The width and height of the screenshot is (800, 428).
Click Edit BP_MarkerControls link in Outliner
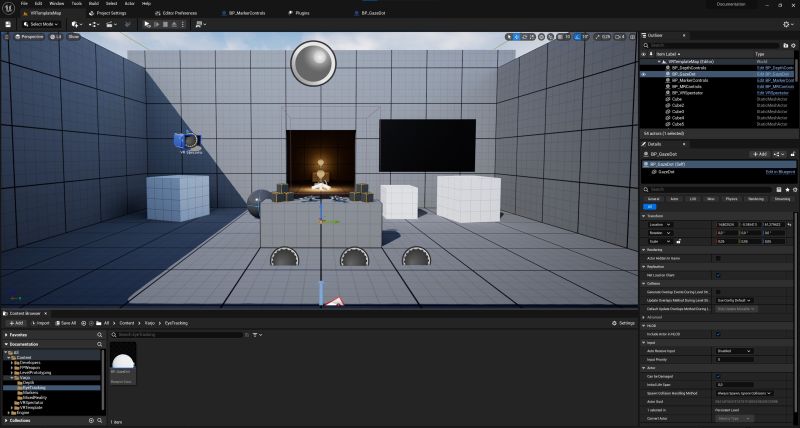pyautogui.click(x=775, y=81)
